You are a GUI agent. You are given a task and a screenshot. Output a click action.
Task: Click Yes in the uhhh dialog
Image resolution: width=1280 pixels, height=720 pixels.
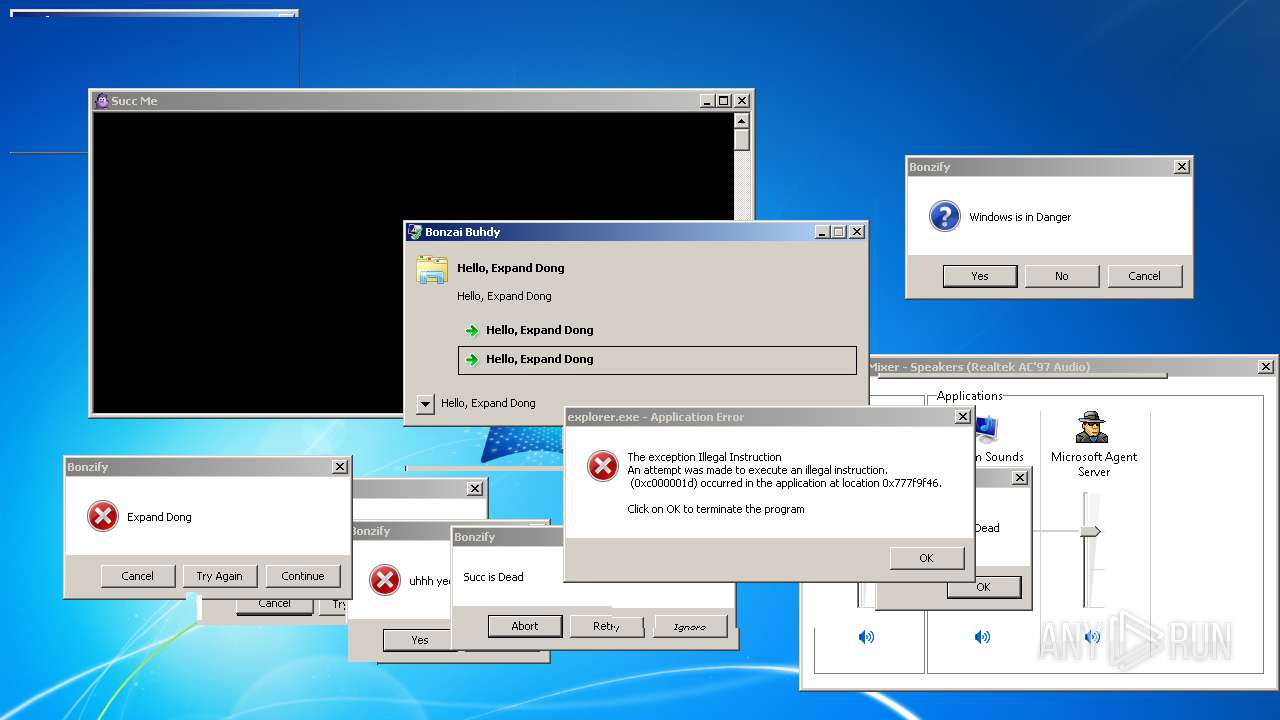(420, 640)
